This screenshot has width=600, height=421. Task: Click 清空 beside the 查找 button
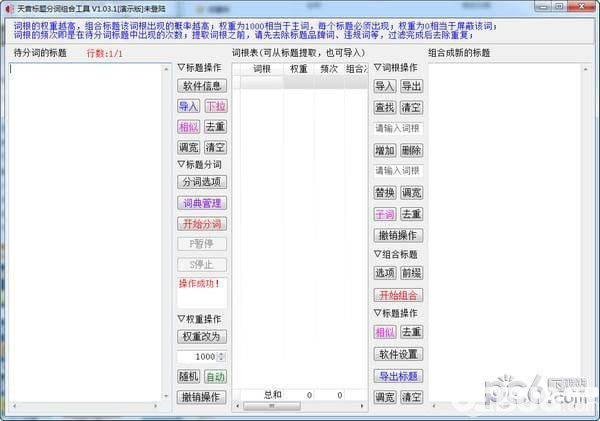[411, 108]
